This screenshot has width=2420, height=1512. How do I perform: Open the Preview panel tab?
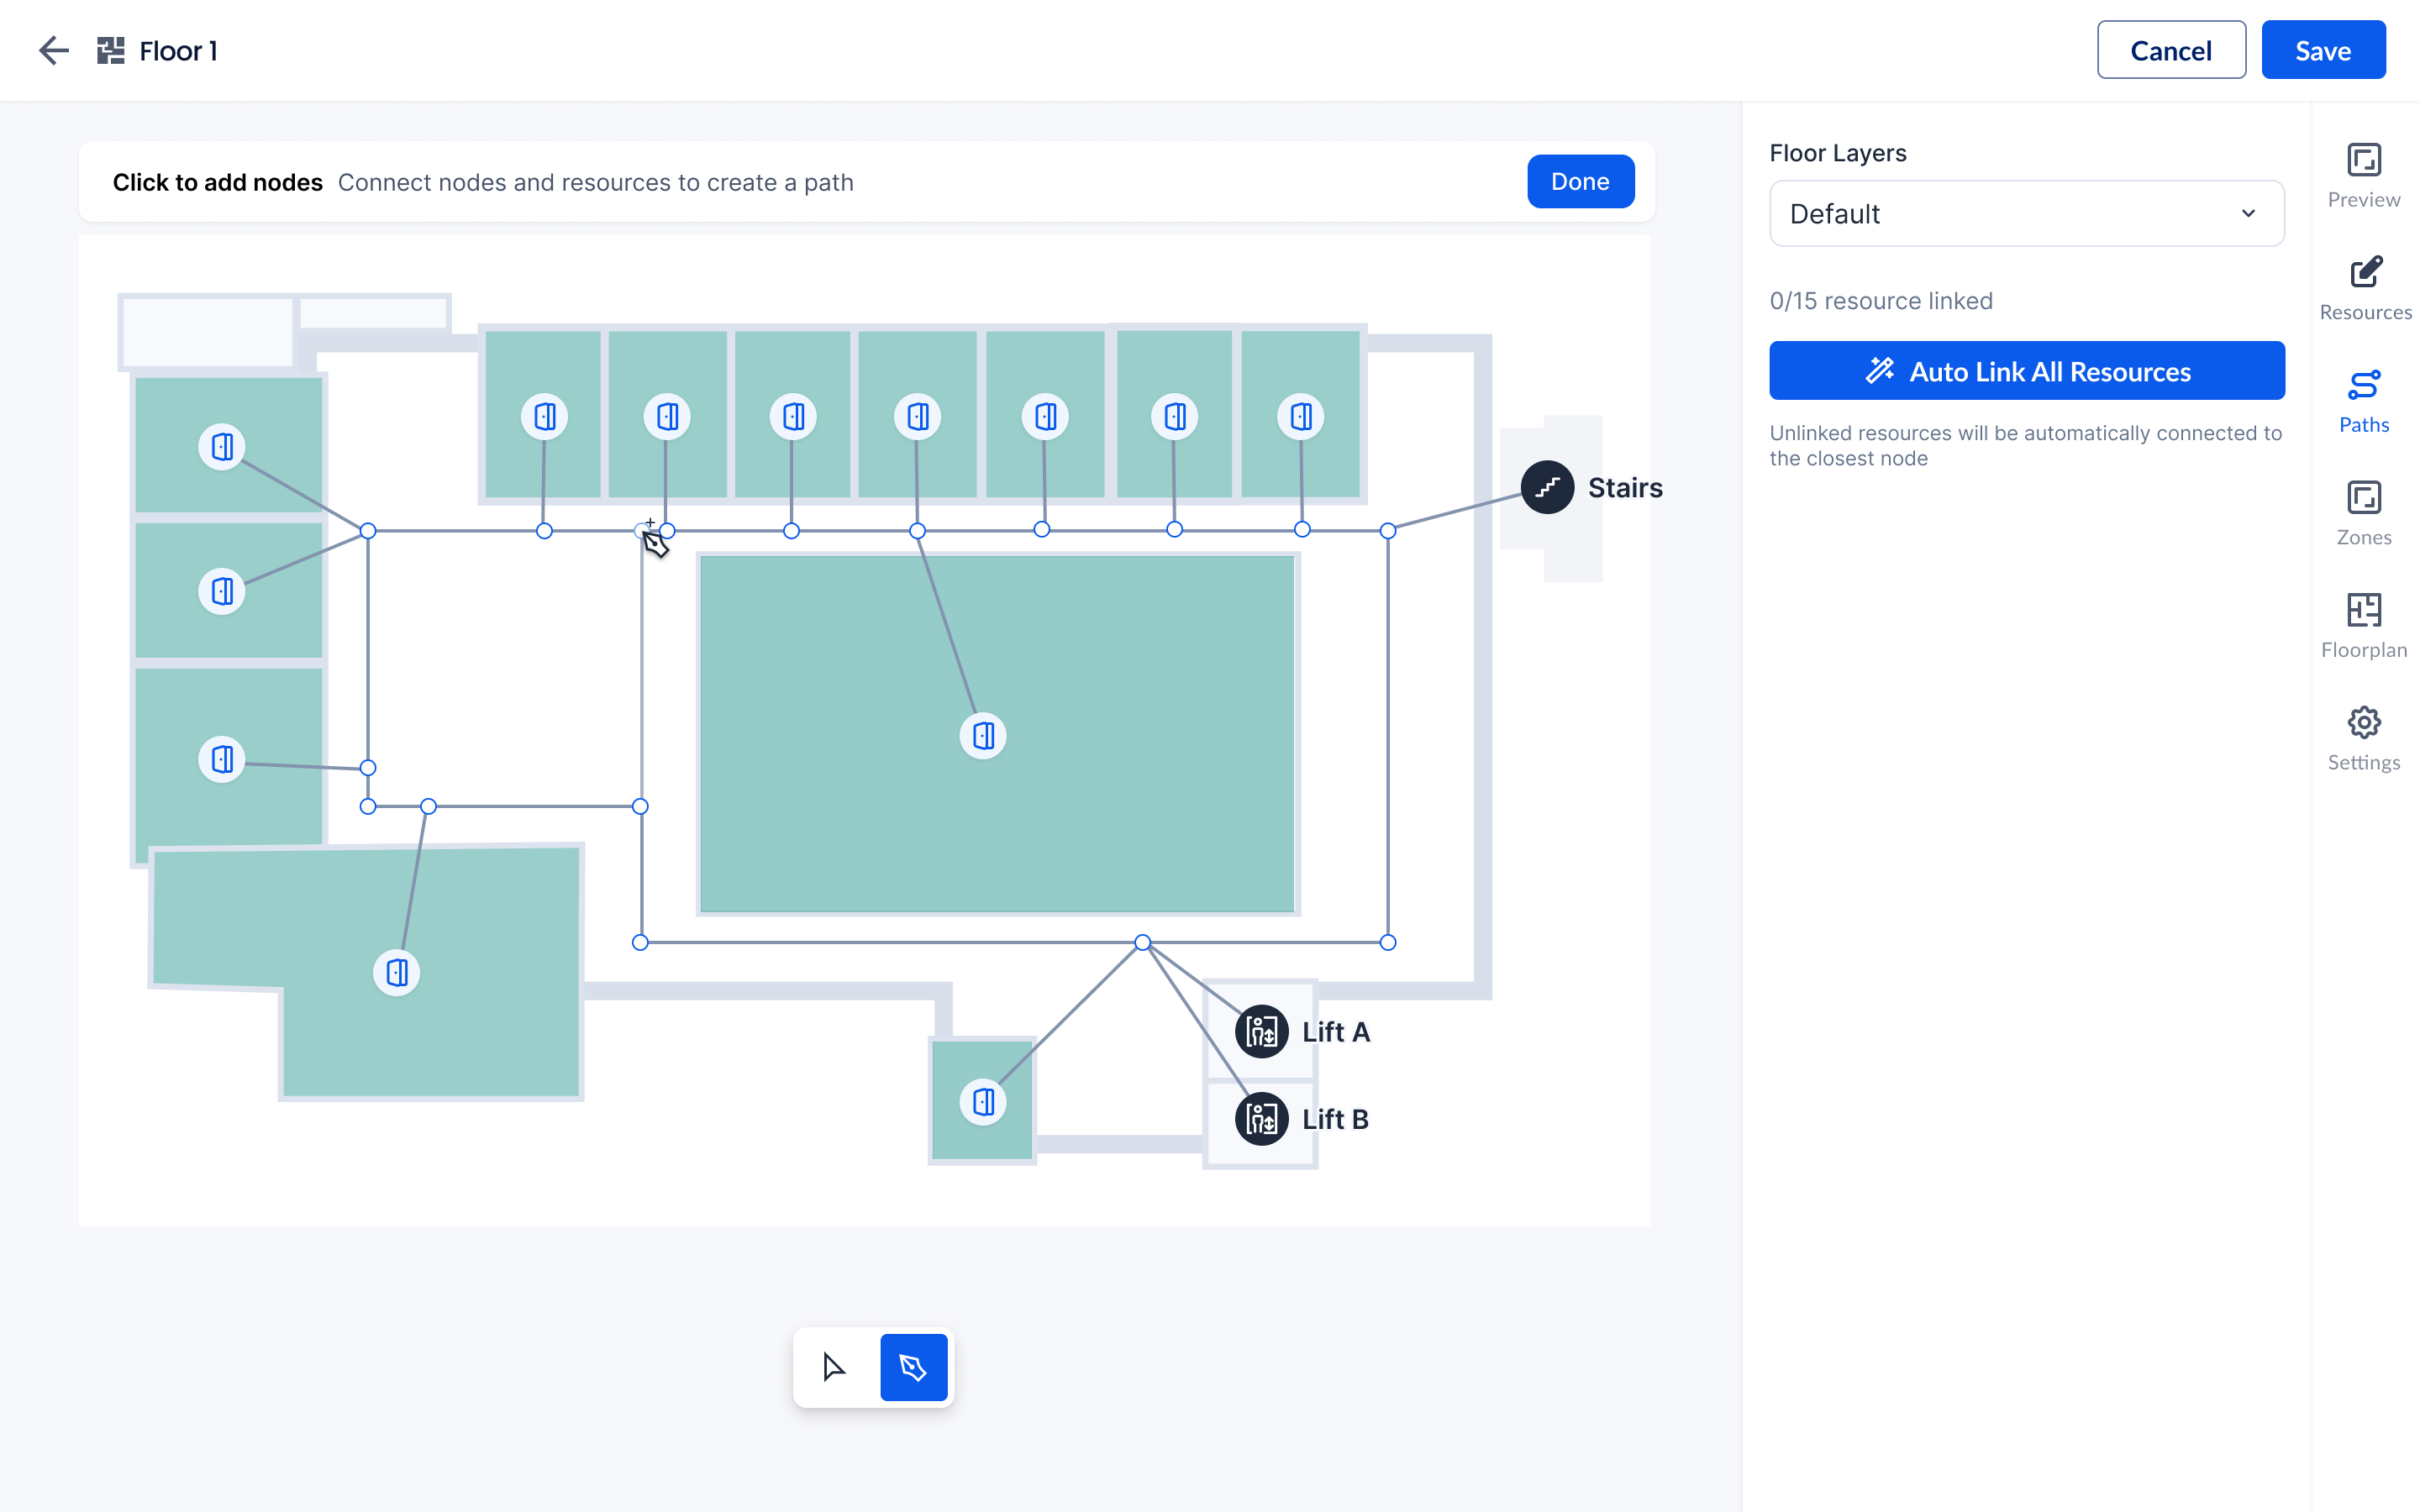[x=2363, y=176]
